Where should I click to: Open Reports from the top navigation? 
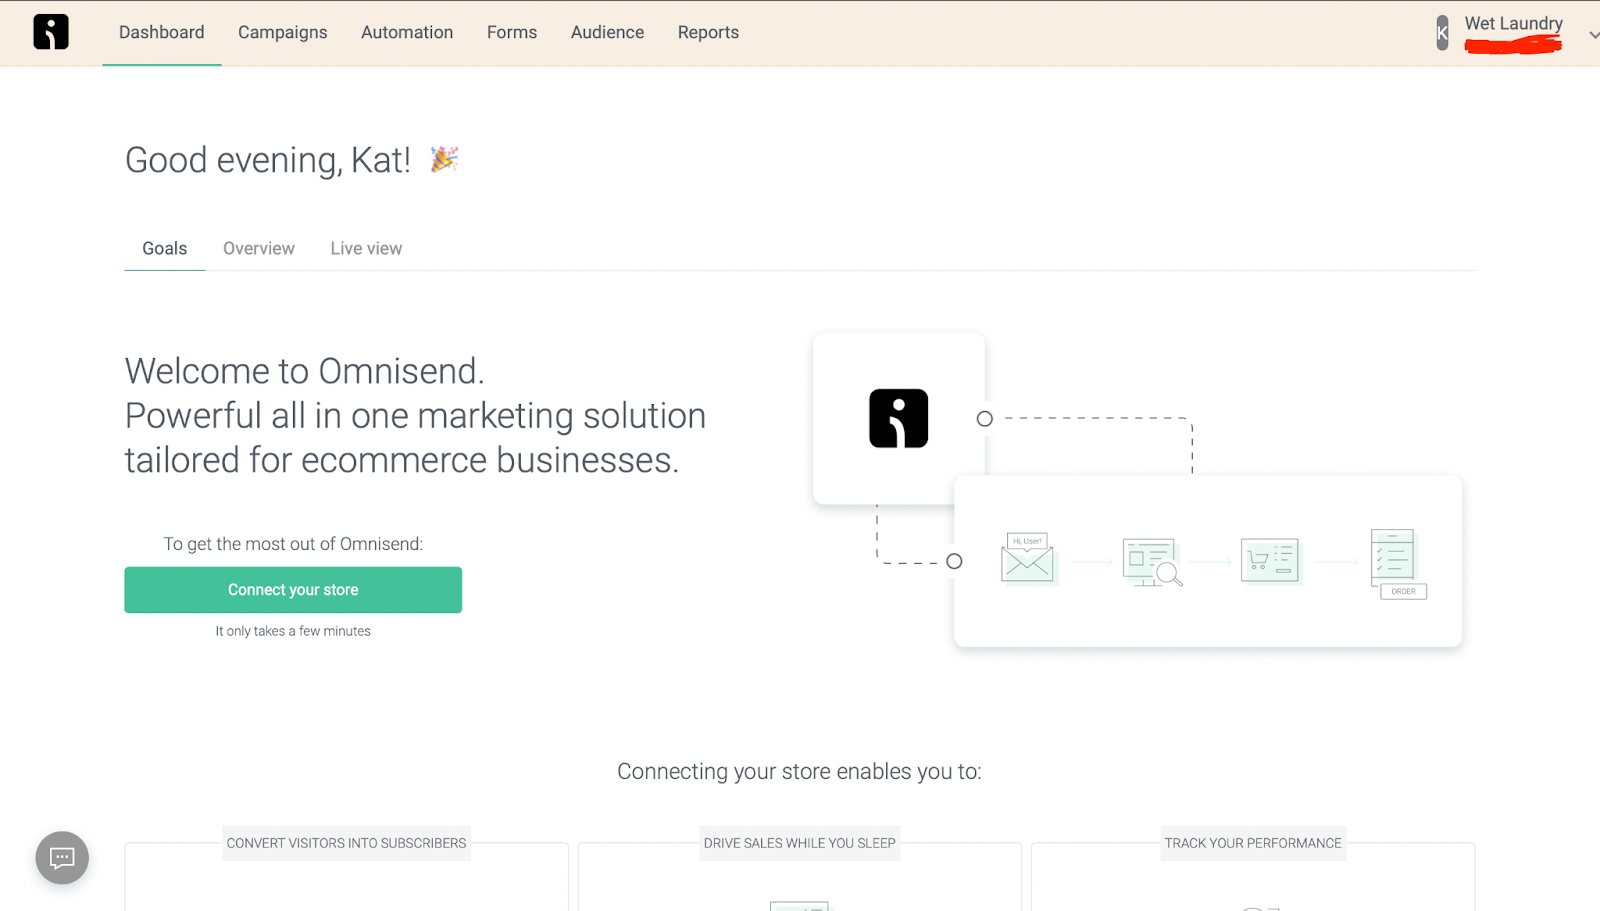708,32
